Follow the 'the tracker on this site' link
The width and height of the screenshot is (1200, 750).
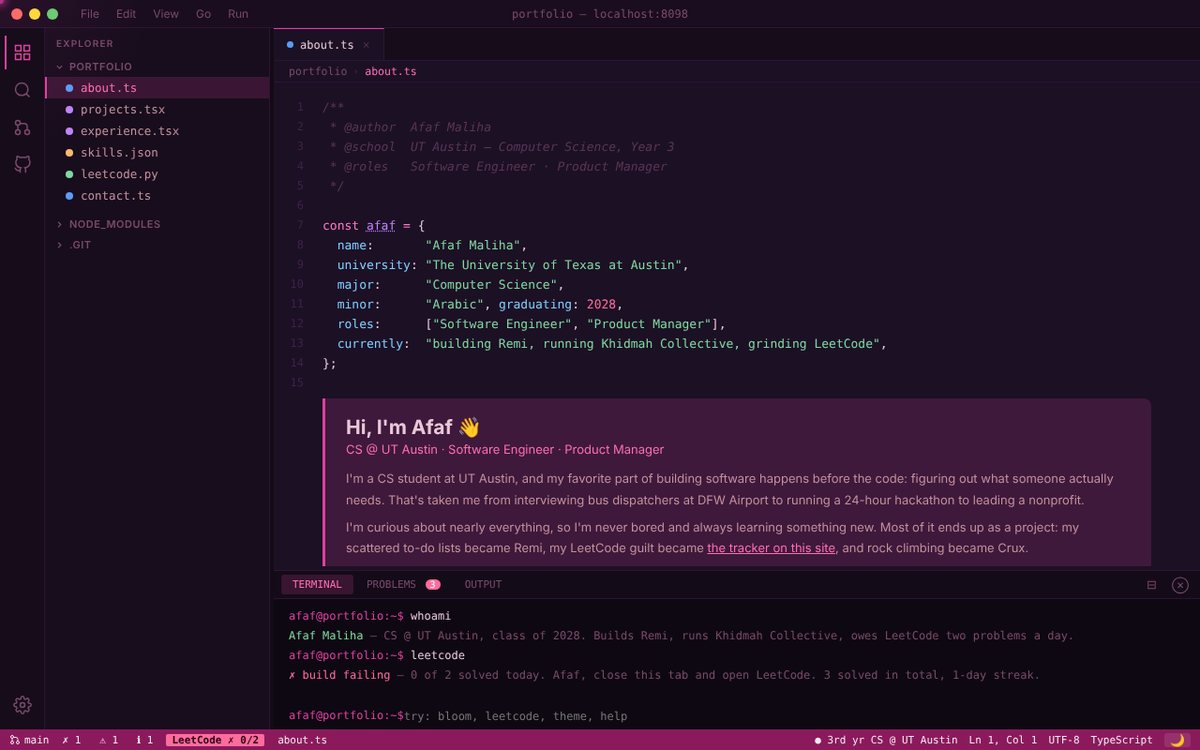pyautogui.click(x=771, y=548)
